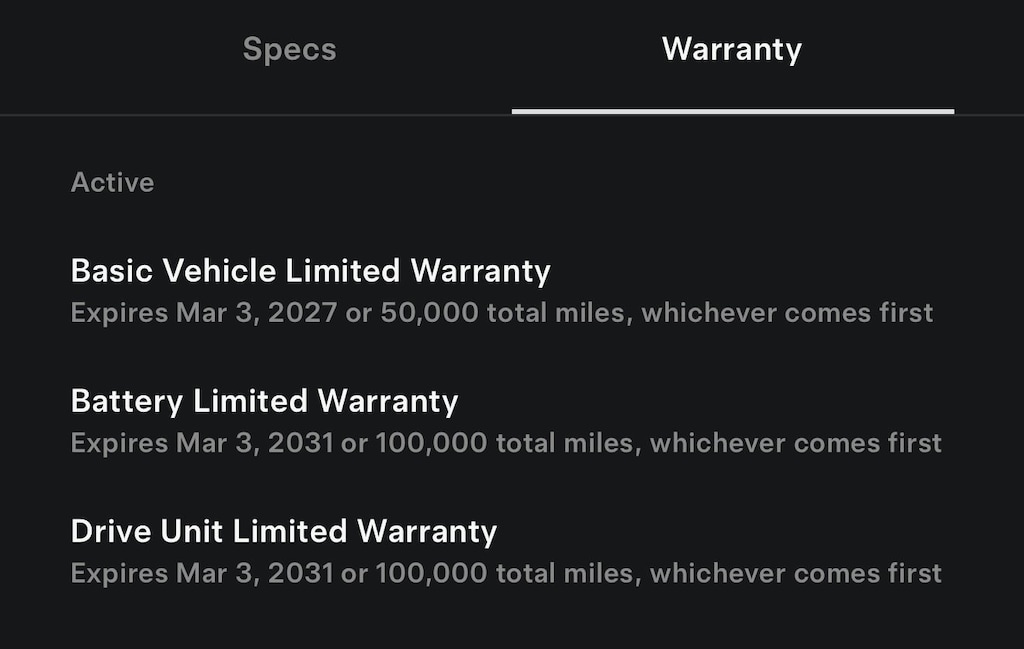Screen dimensions: 1024x649
Task: Click the gray divider line beneath Specs
Action: [x=256, y=115]
